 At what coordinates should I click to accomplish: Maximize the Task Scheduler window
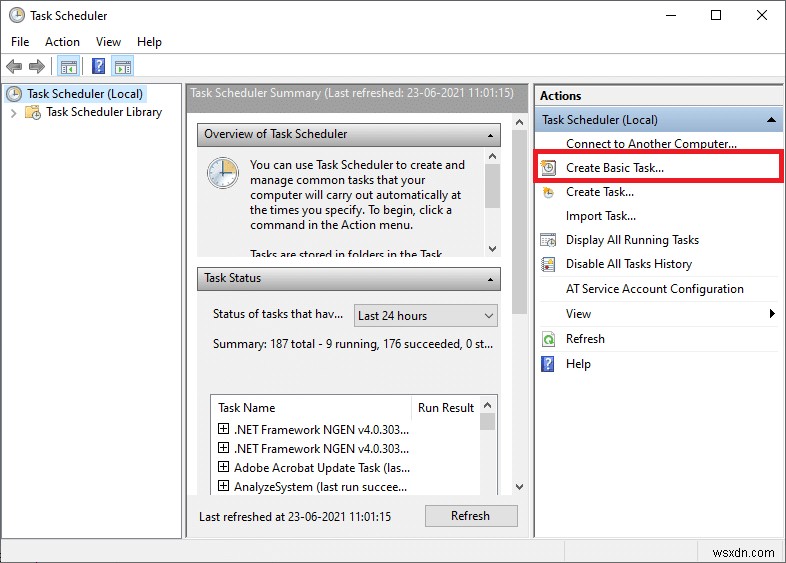pyautogui.click(x=716, y=16)
